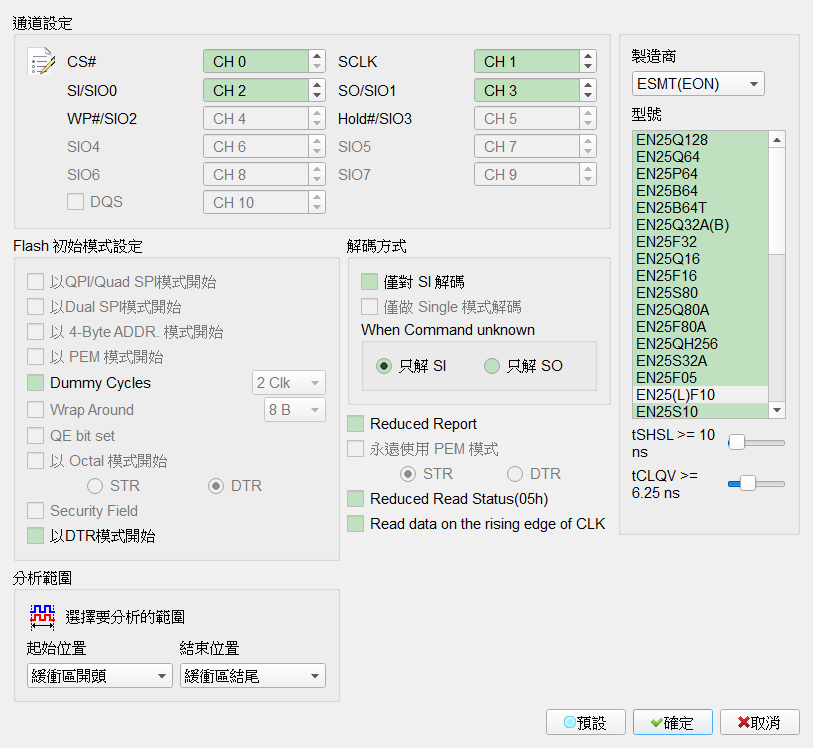Open the Wrap Around 8 B dropdown
The image size is (813, 748).
point(295,410)
